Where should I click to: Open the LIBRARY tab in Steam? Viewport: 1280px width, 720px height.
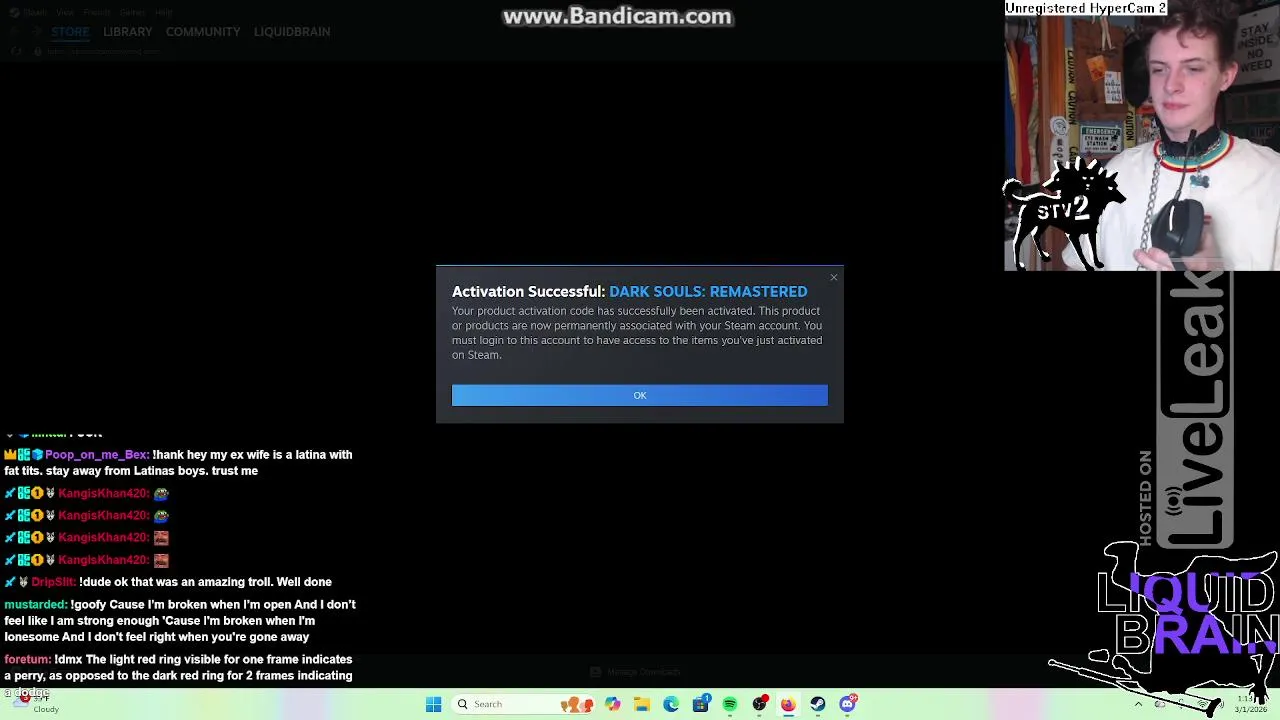tap(128, 32)
